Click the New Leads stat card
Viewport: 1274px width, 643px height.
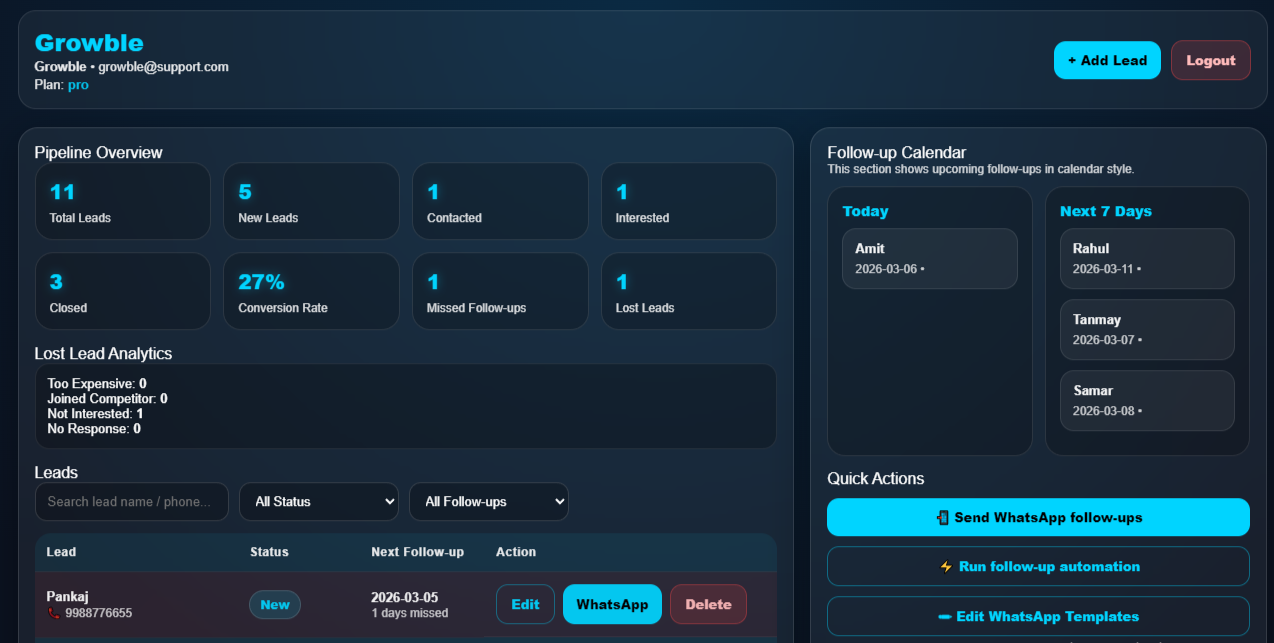311,201
